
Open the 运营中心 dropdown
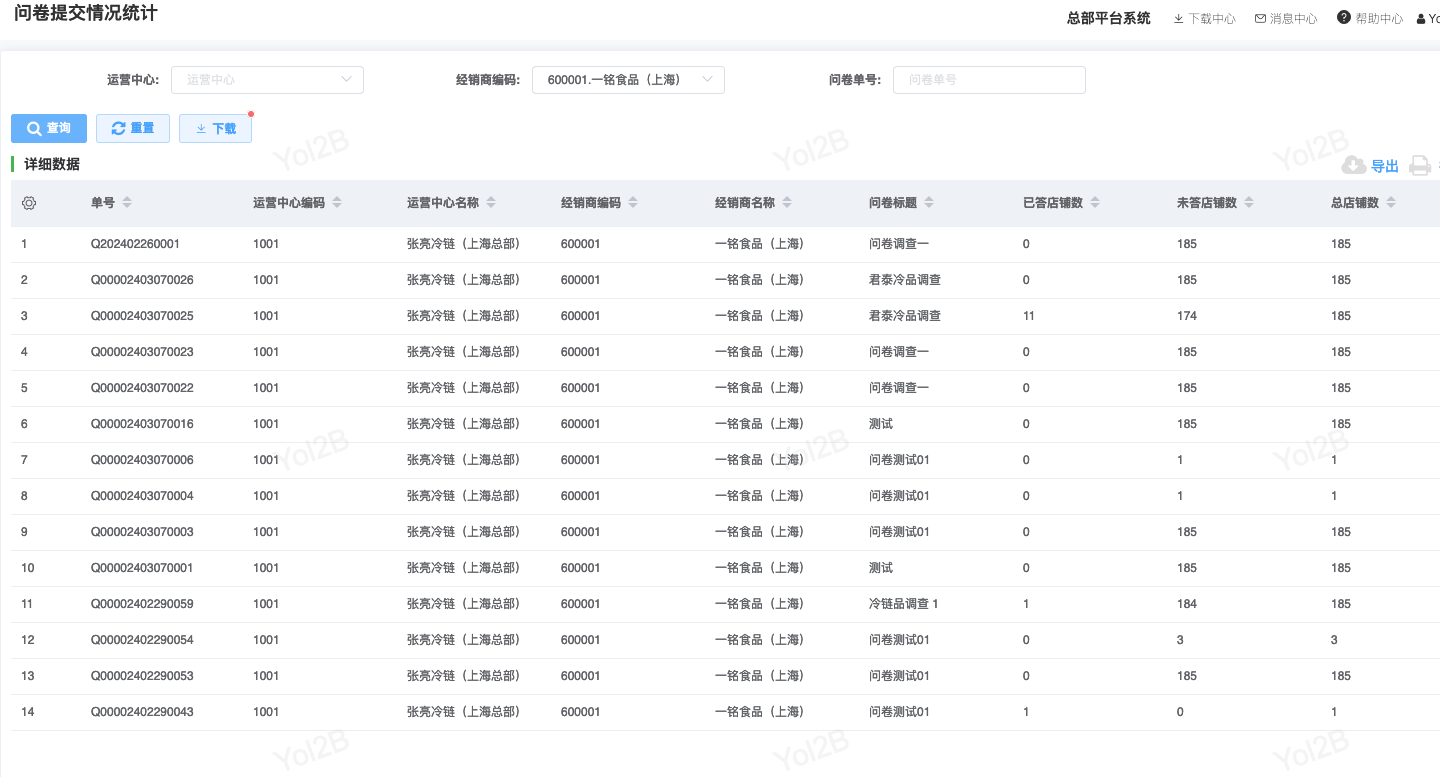[267, 80]
